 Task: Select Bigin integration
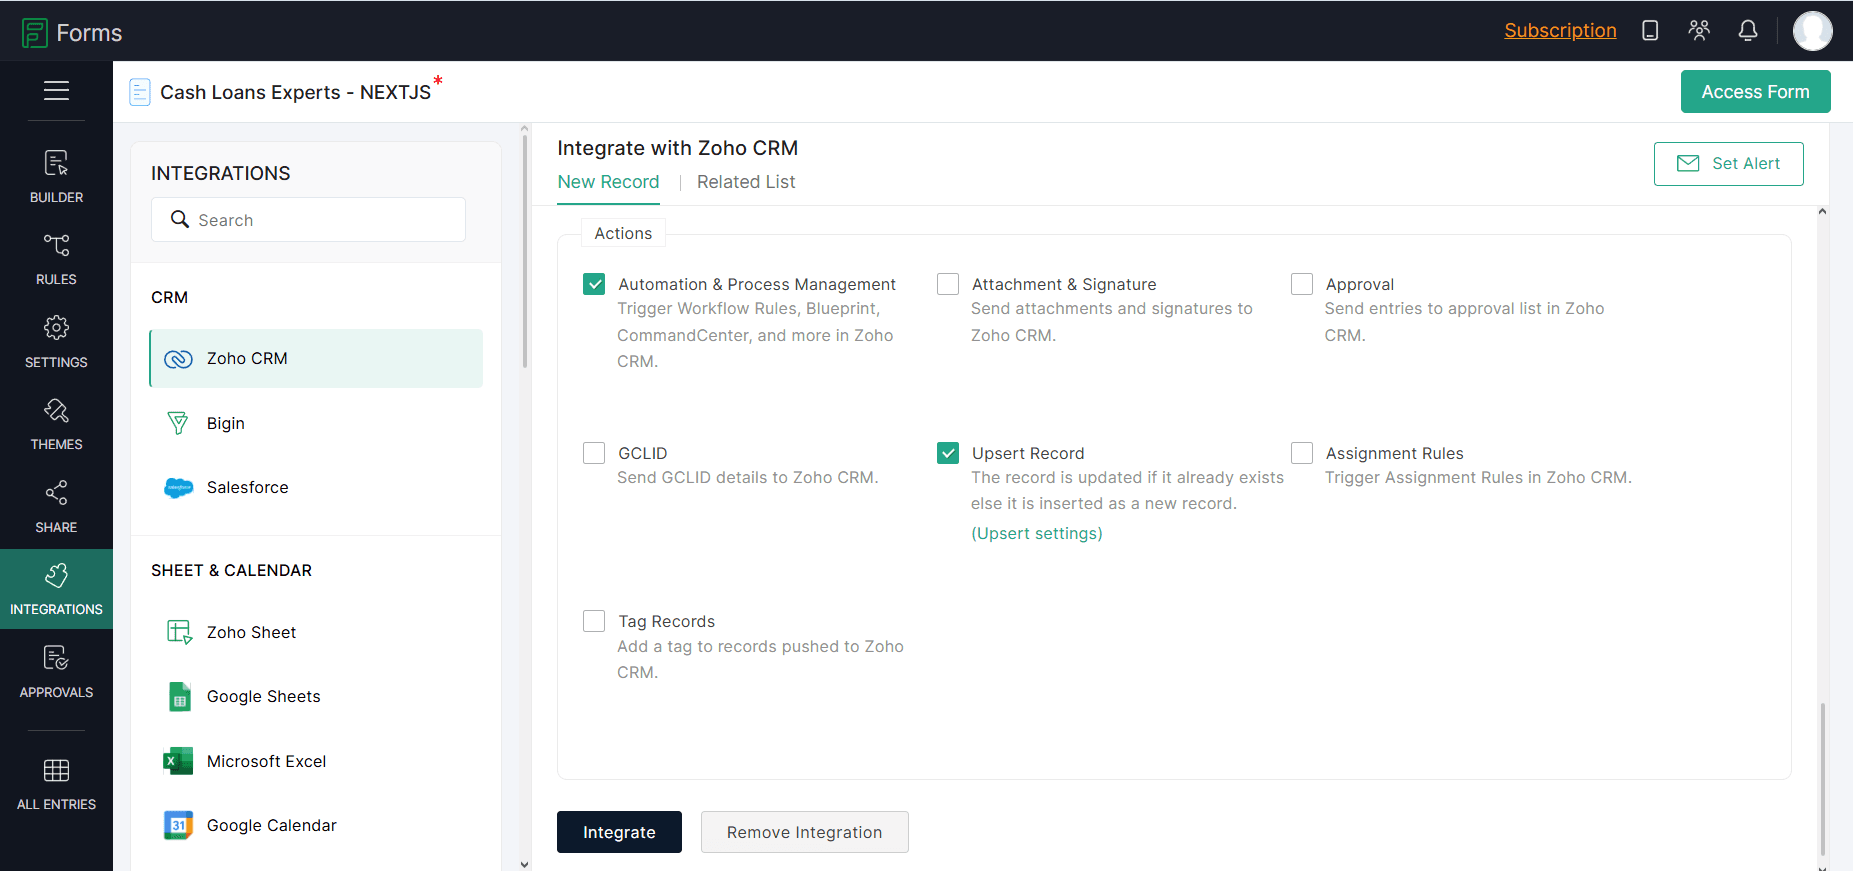pos(316,423)
